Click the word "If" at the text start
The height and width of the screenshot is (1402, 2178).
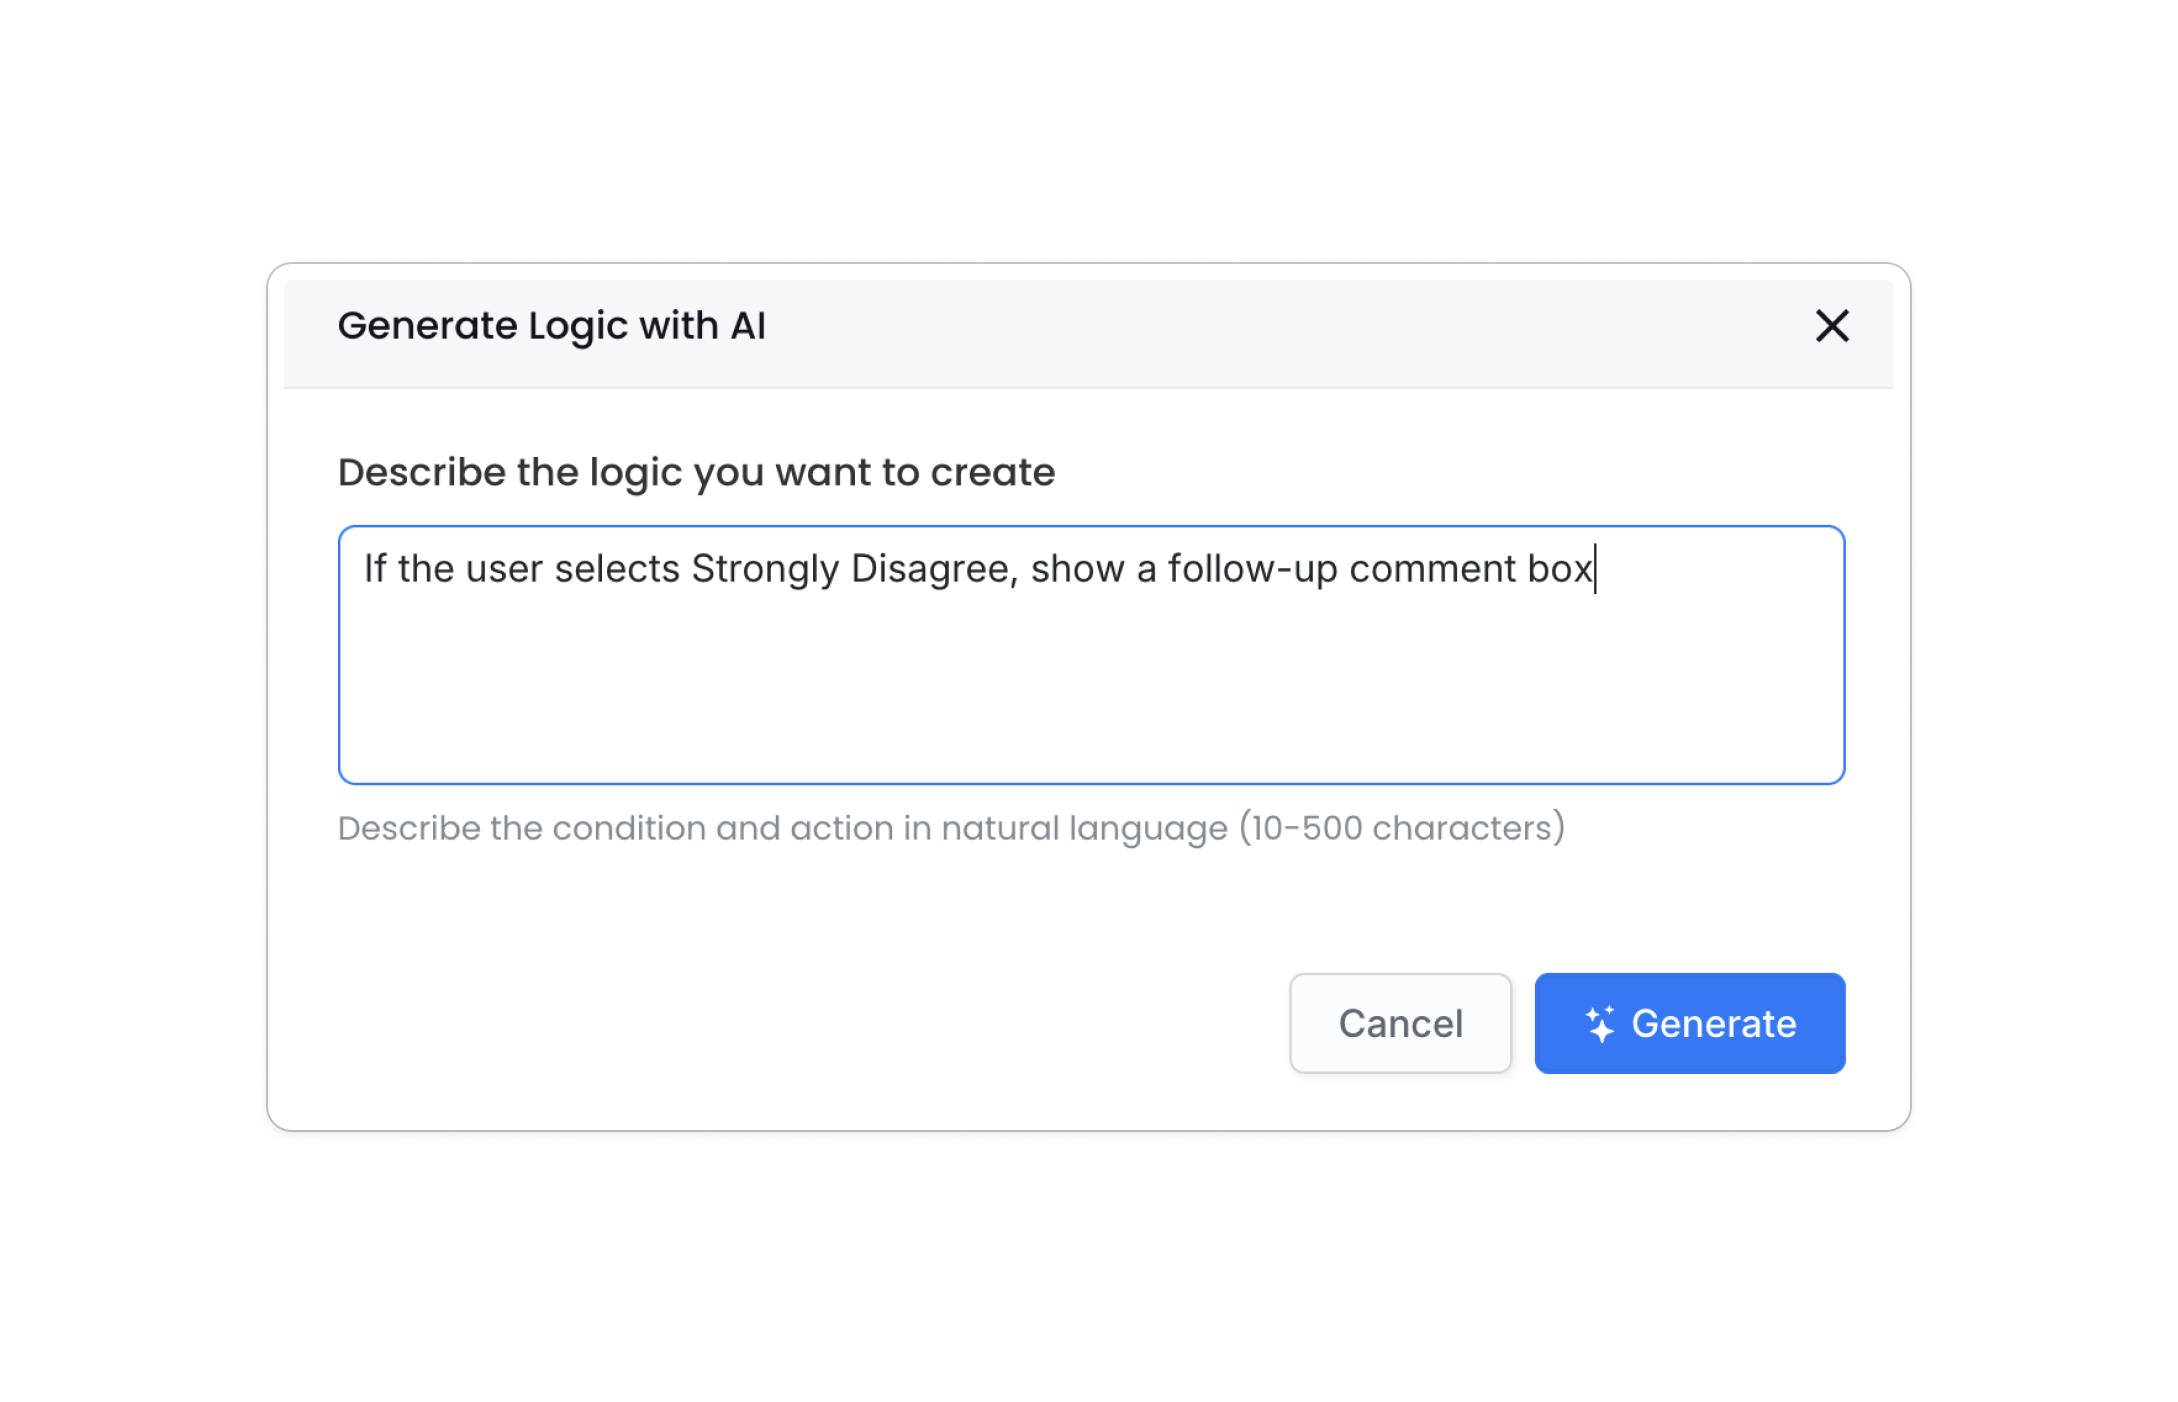(x=374, y=569)
